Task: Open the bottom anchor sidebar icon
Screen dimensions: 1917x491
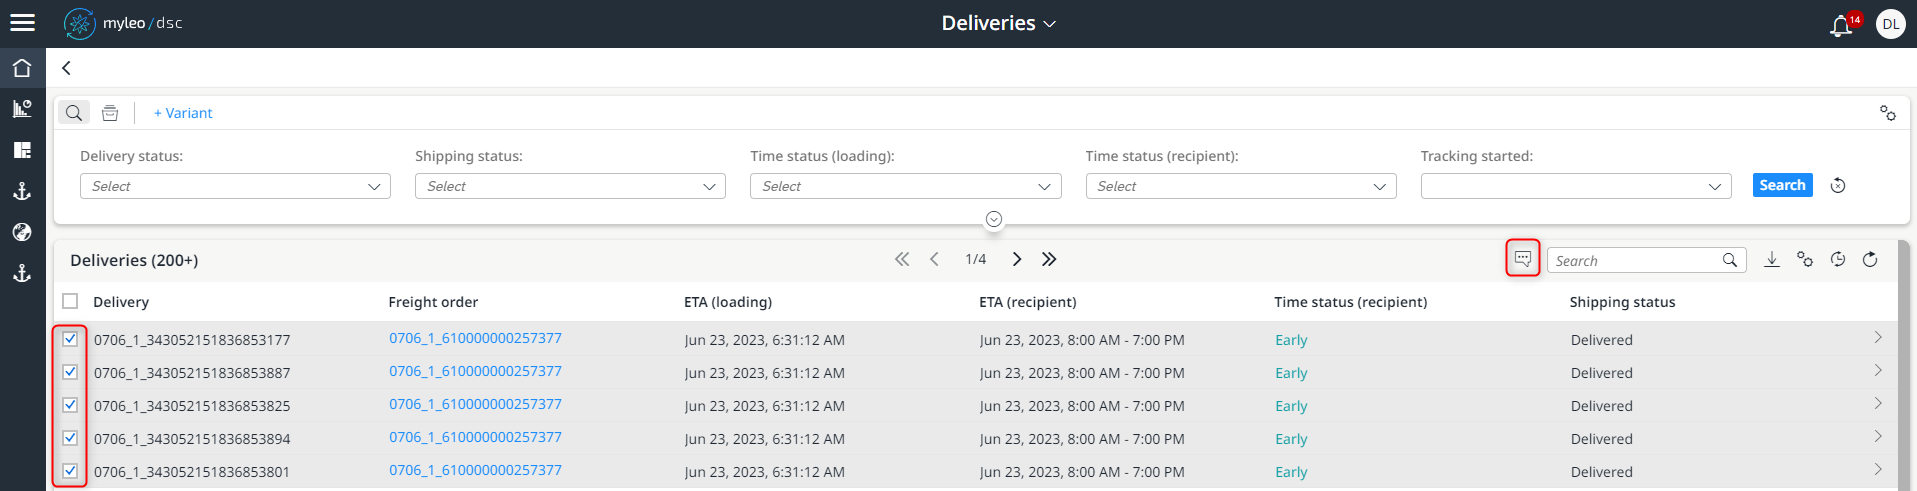Action: [x=22, y=273]
